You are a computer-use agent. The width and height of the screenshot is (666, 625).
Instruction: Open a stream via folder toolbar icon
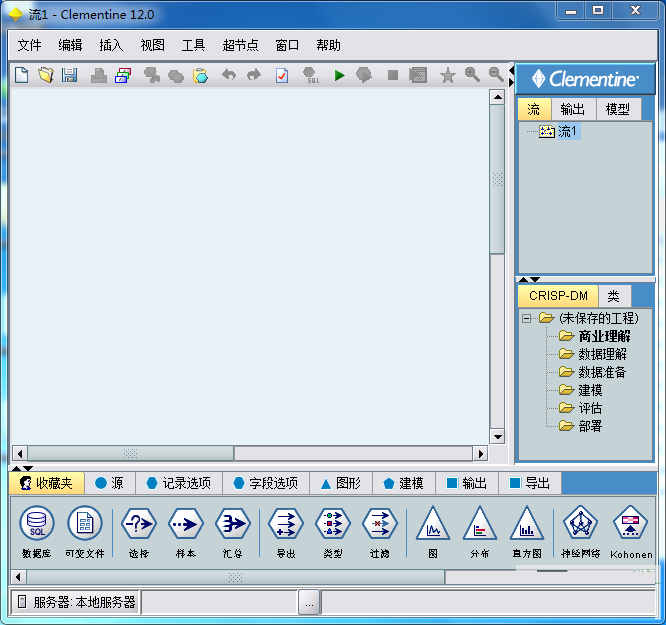click(x=46, y=75)
